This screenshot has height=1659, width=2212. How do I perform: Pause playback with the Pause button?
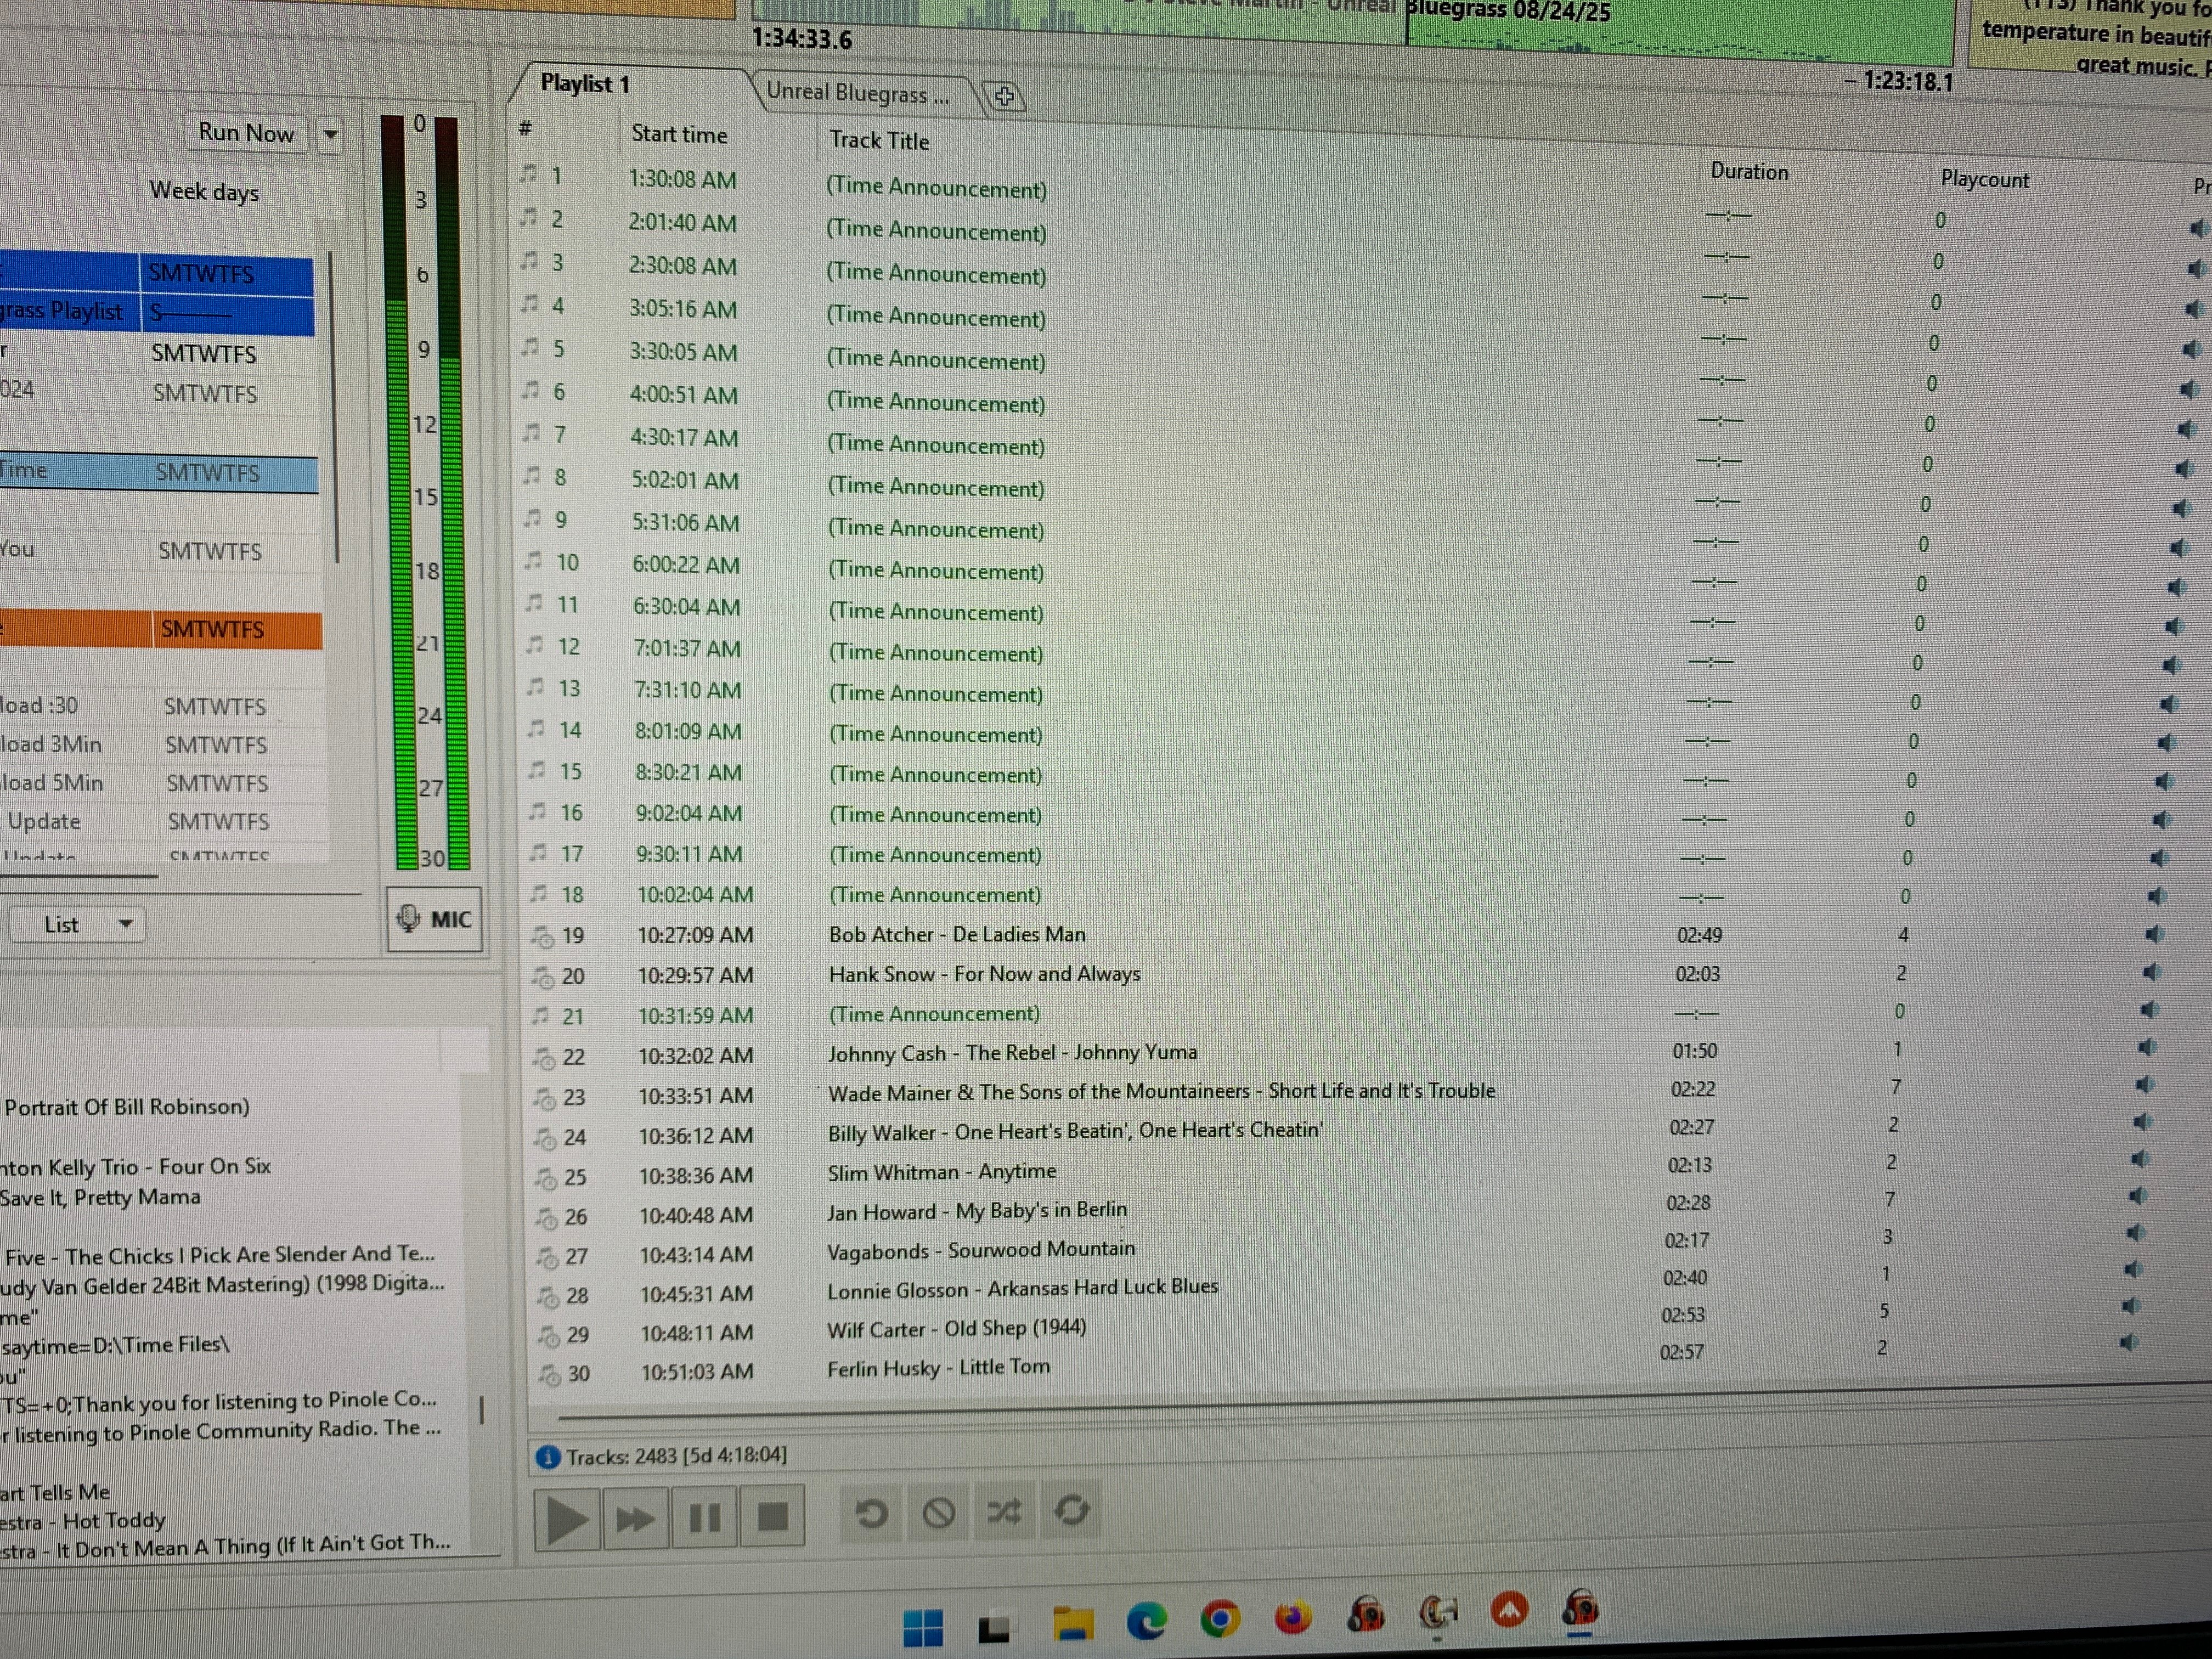tap(705, 1518)
